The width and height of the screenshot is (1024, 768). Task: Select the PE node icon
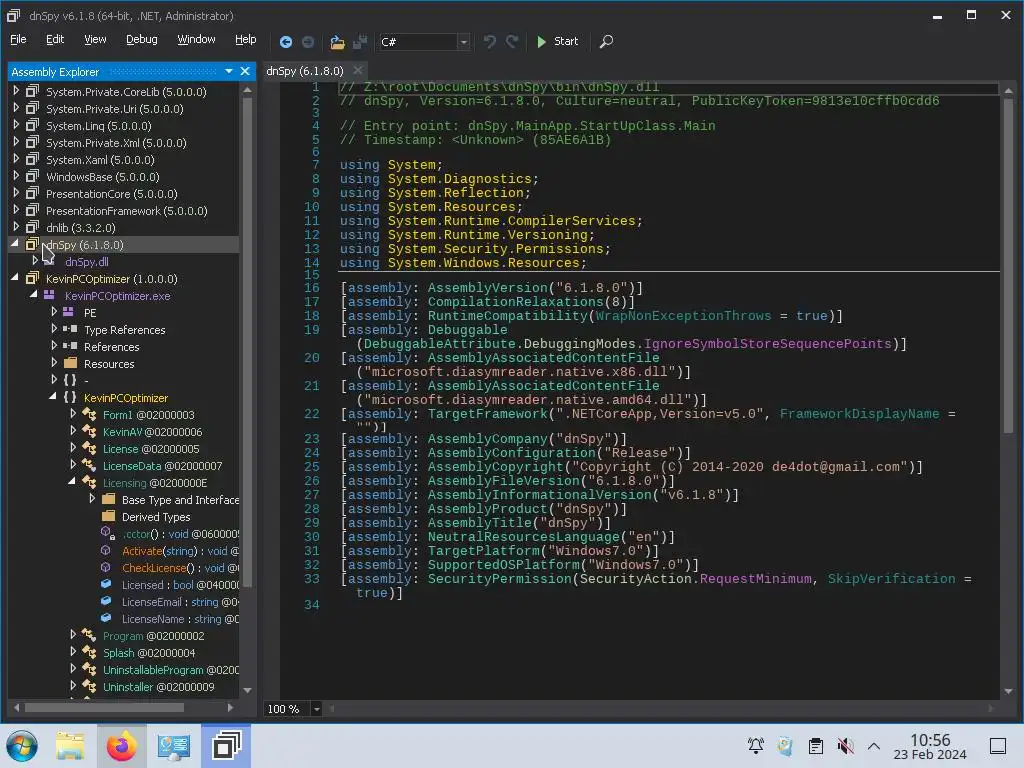[x=69, y=312]
